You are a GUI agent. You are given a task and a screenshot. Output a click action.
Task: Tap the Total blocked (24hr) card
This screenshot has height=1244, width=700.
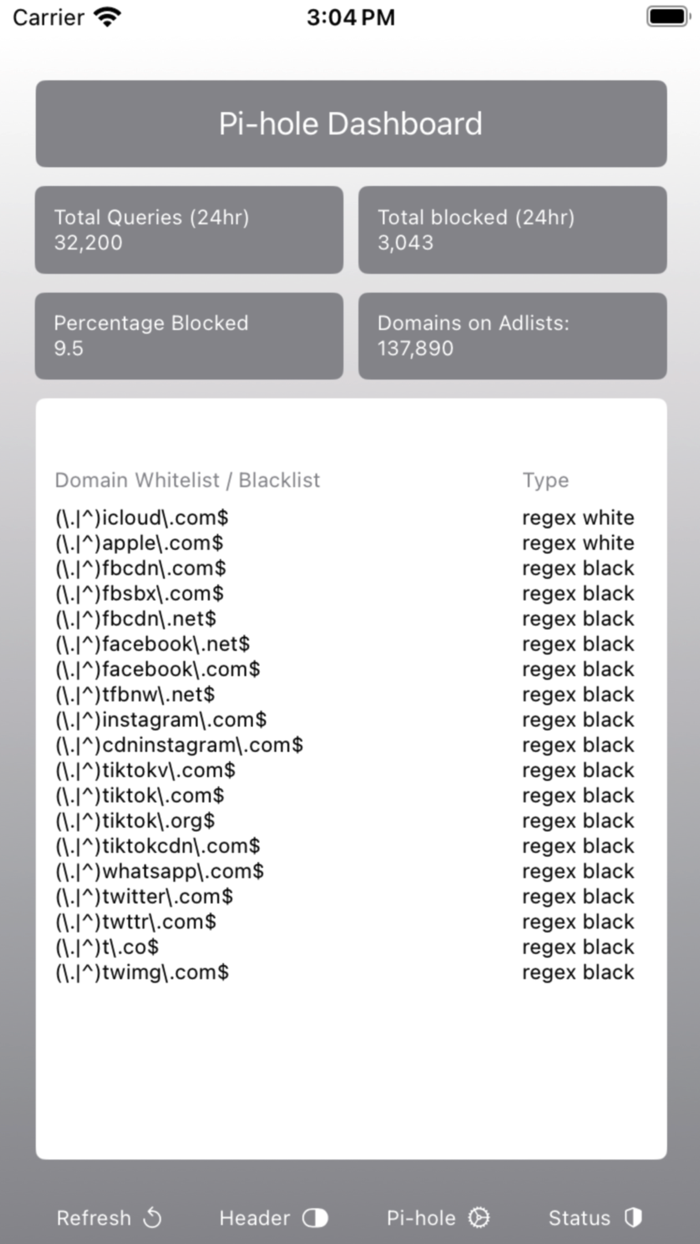click(x=513, y=230)
